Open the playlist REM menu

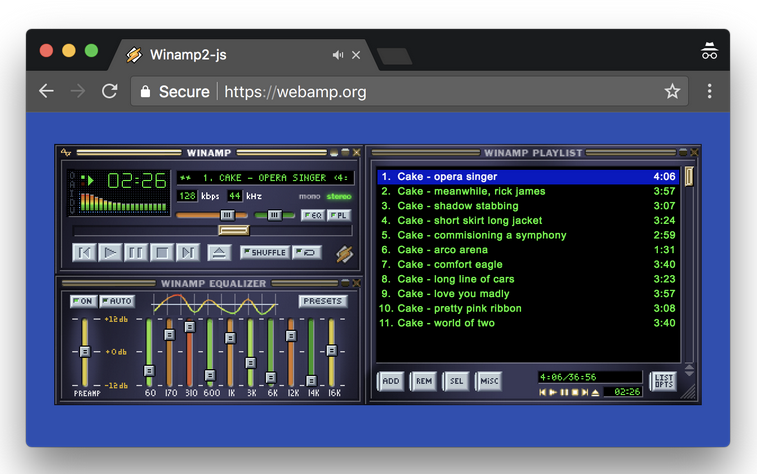pyautogui.click(x=423, y=381)
